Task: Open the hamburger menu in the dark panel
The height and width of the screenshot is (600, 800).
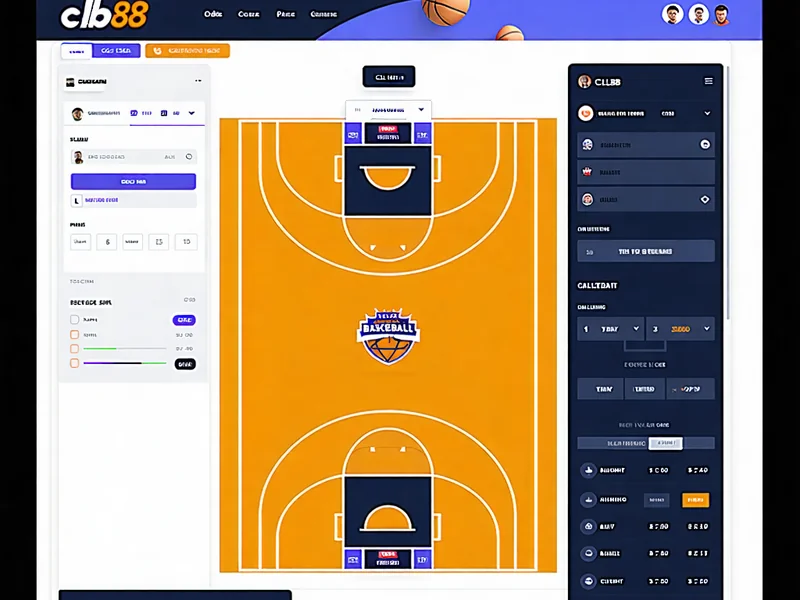Action: [709, 81]
